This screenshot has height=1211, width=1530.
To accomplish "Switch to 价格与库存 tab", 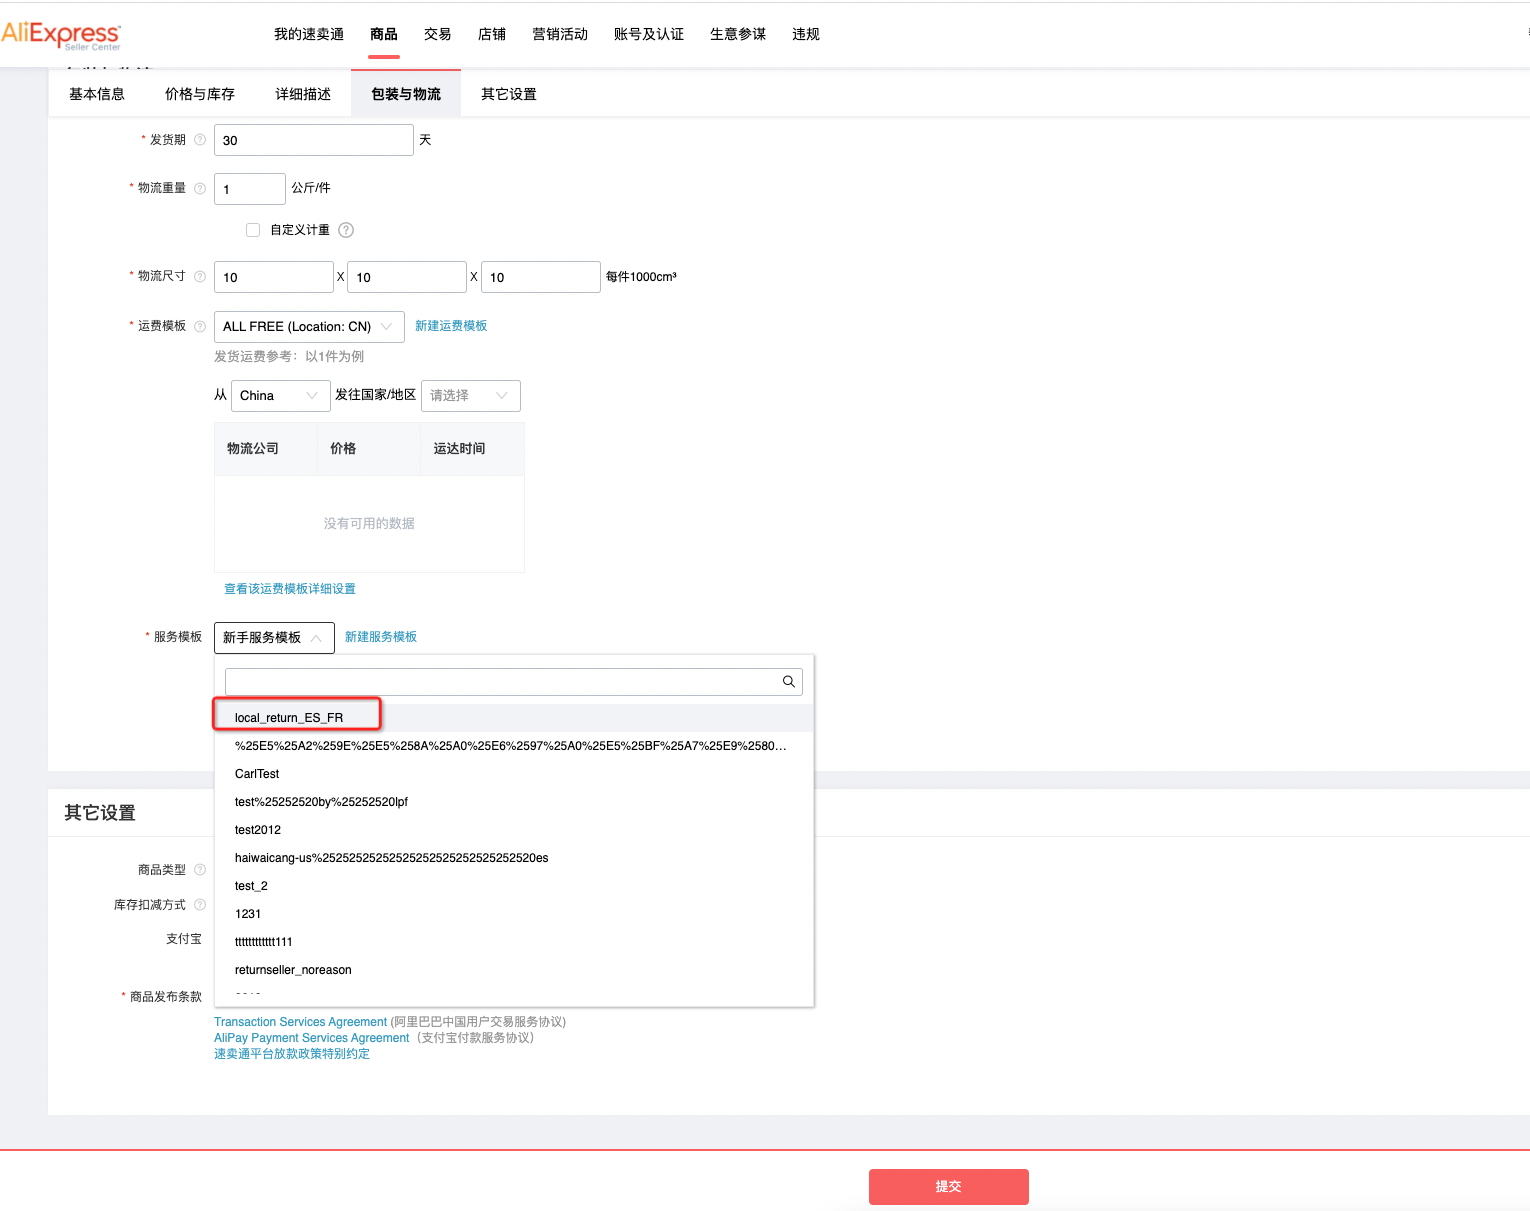I will (x=200, y=94).
